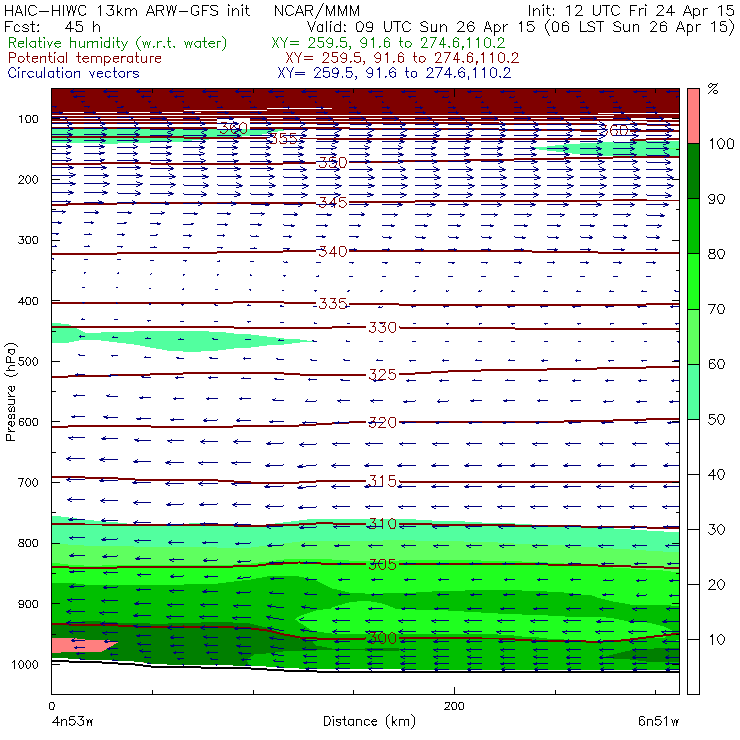Click the colorbar swatch between 70 and 80

693,281
